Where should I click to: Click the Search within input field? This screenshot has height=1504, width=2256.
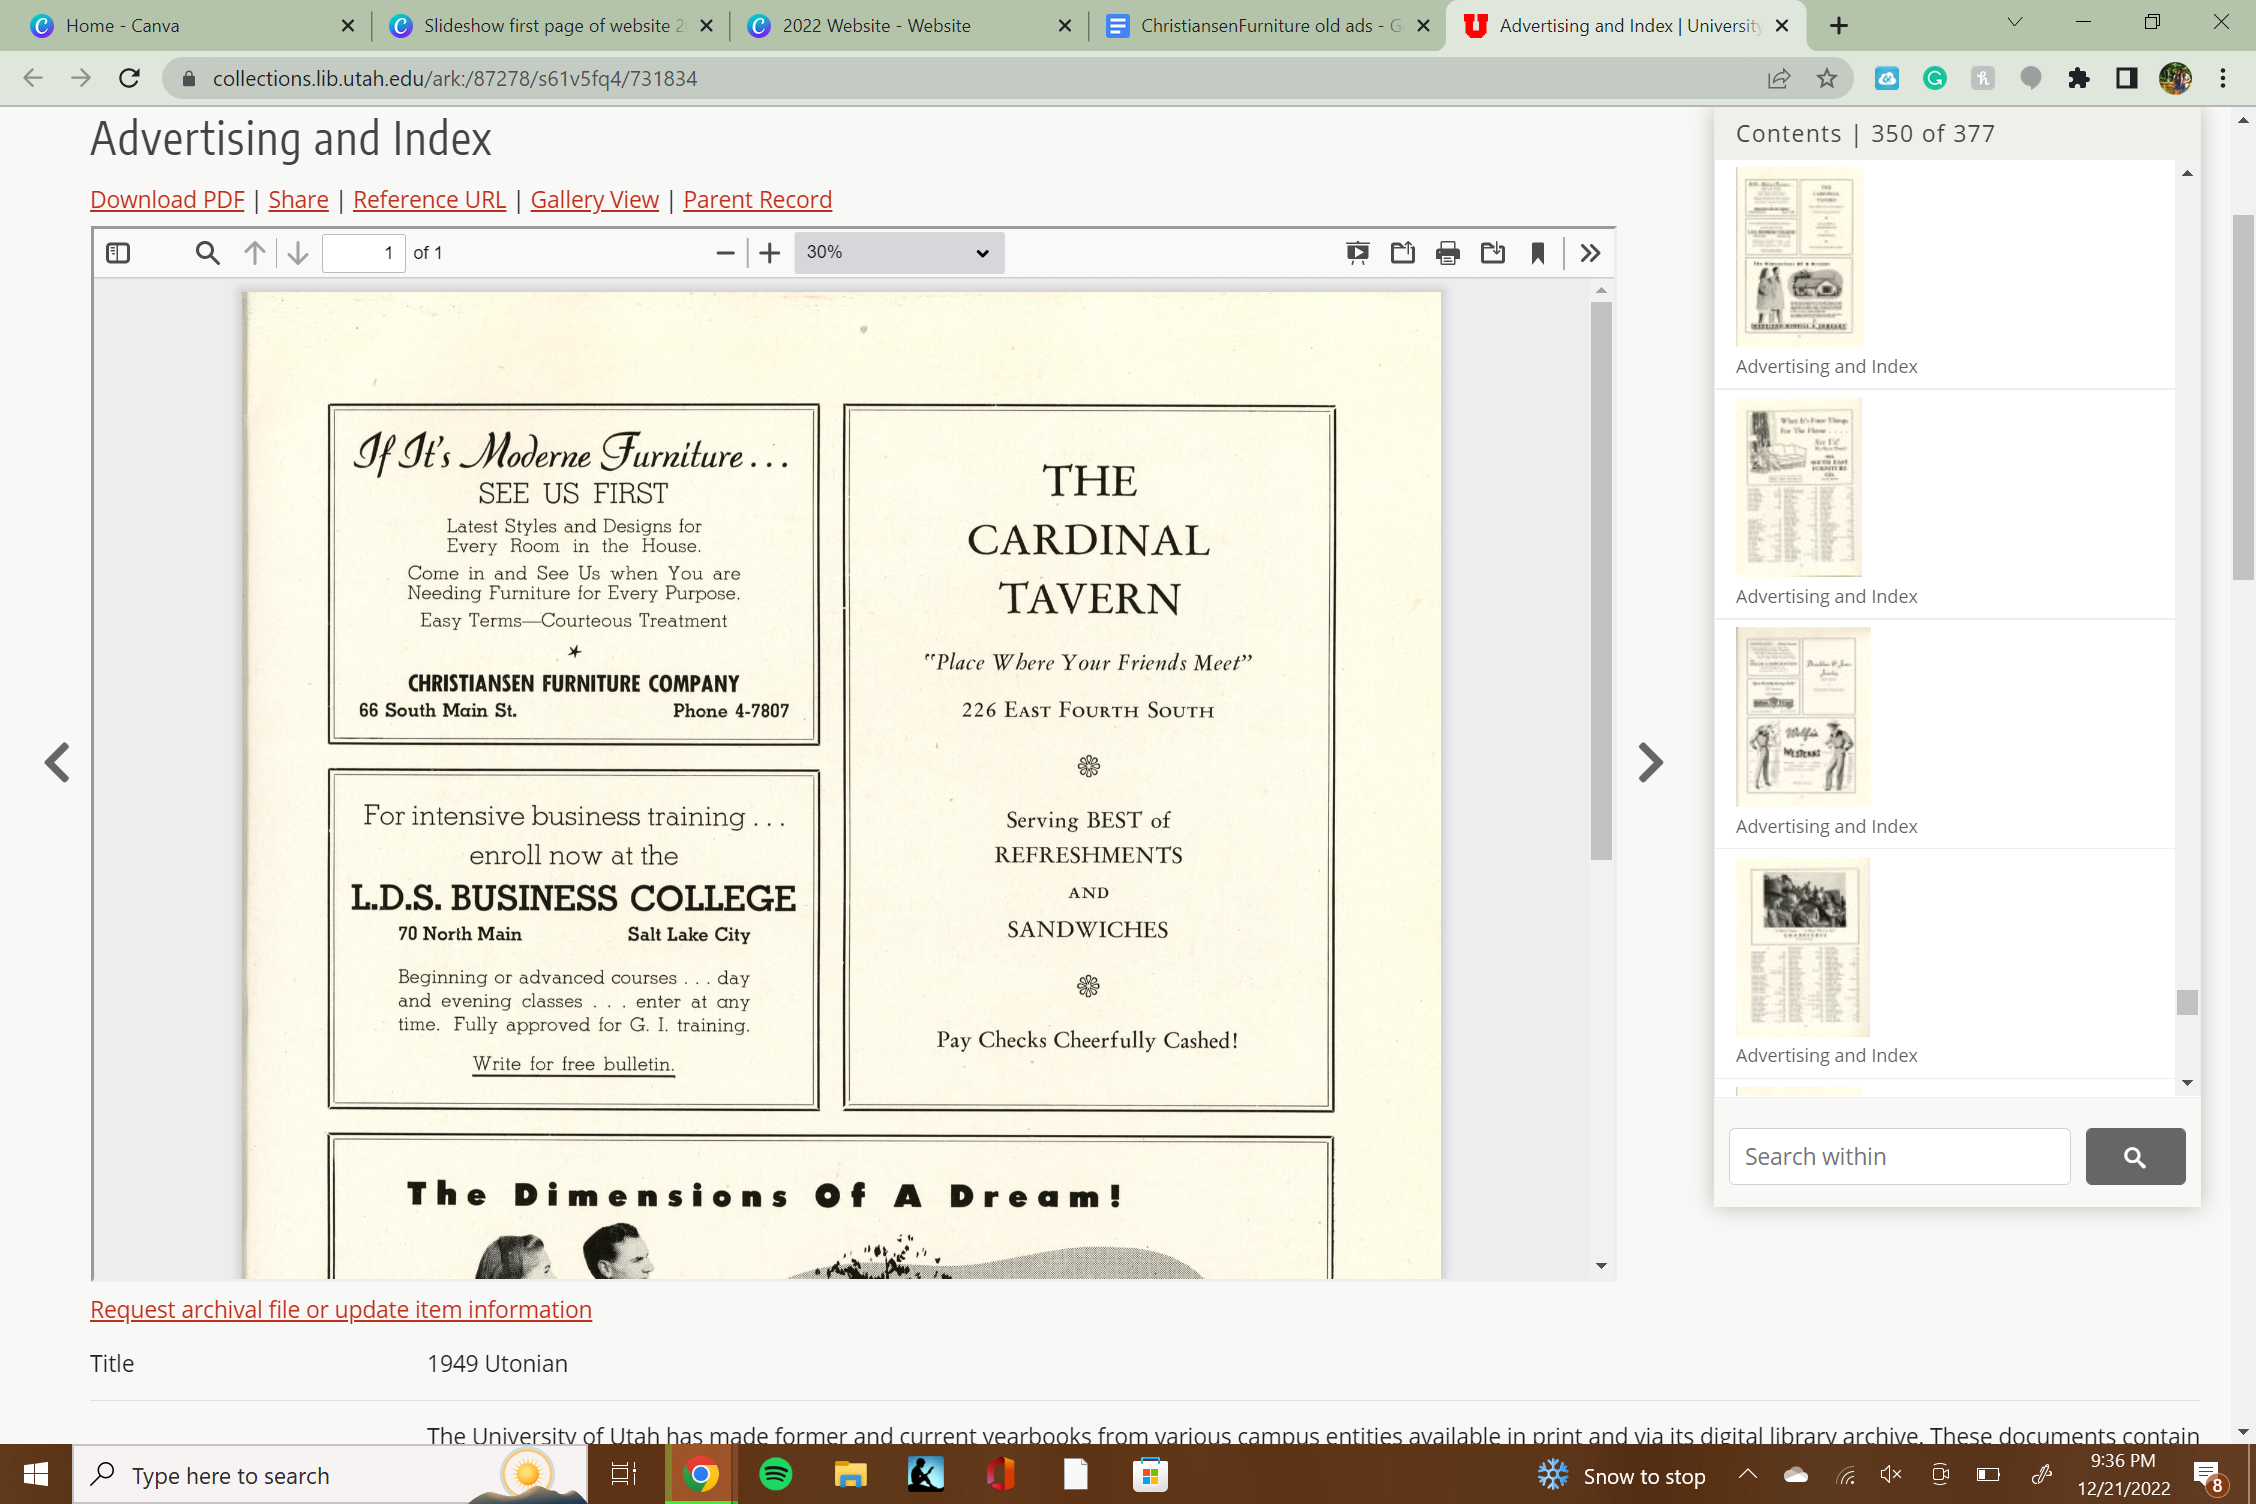pos(1899,1157)
